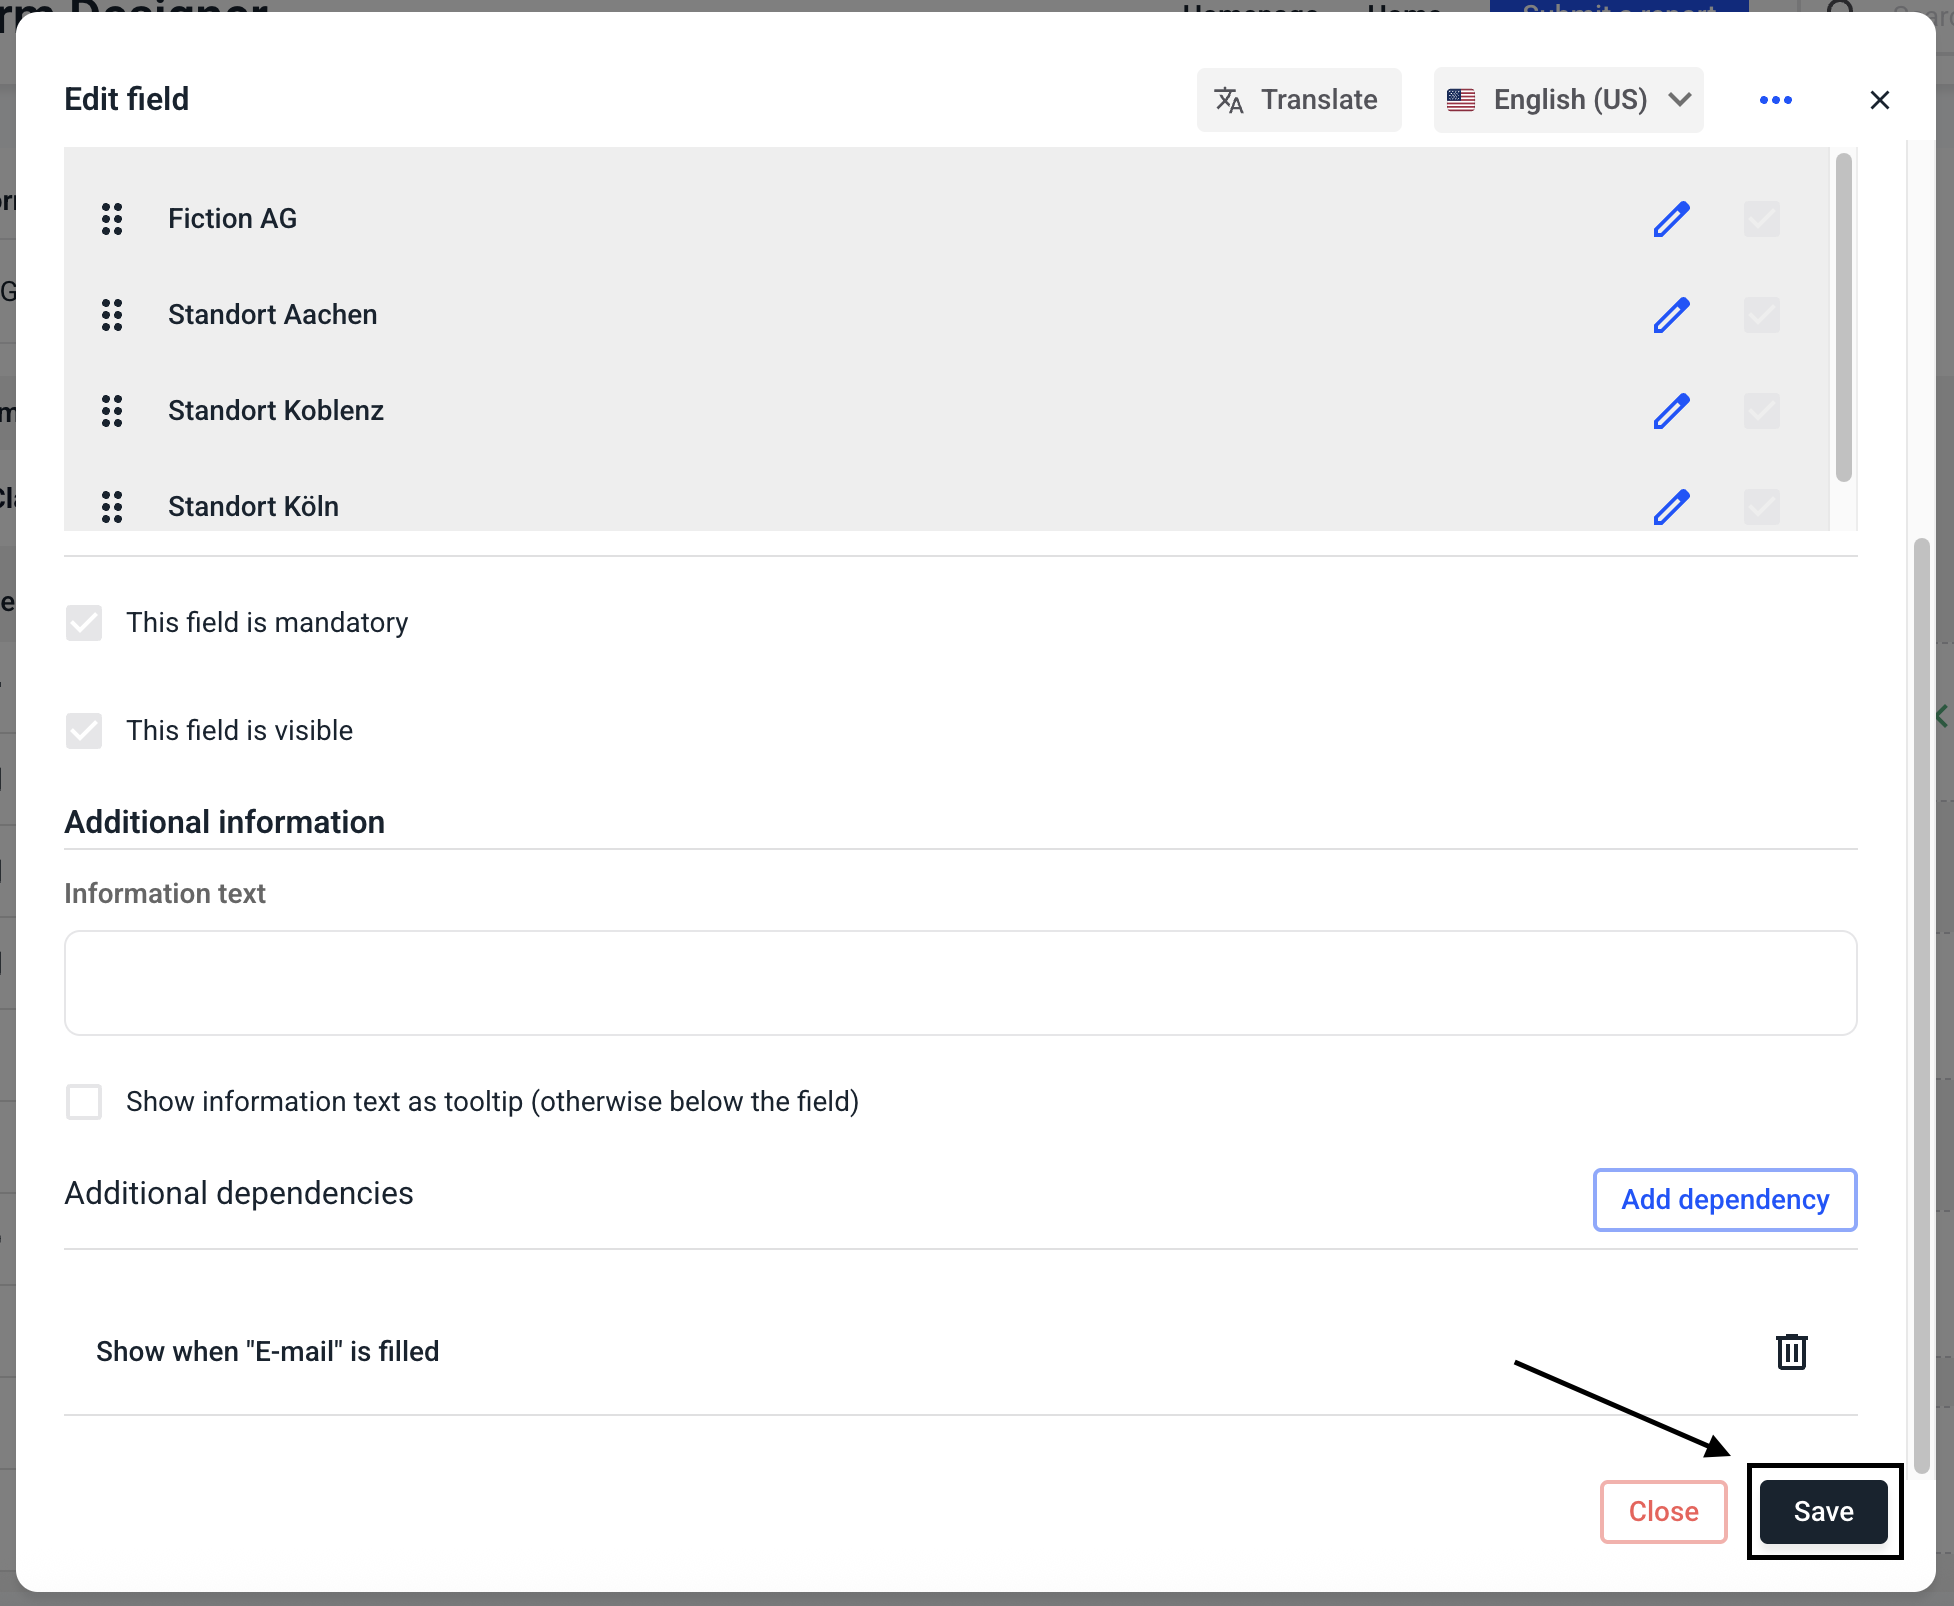Screen dimensions: 1954x1606
Task: Toggle 'This field is mandatory' checkbox
Action: (x=84, y=623)
